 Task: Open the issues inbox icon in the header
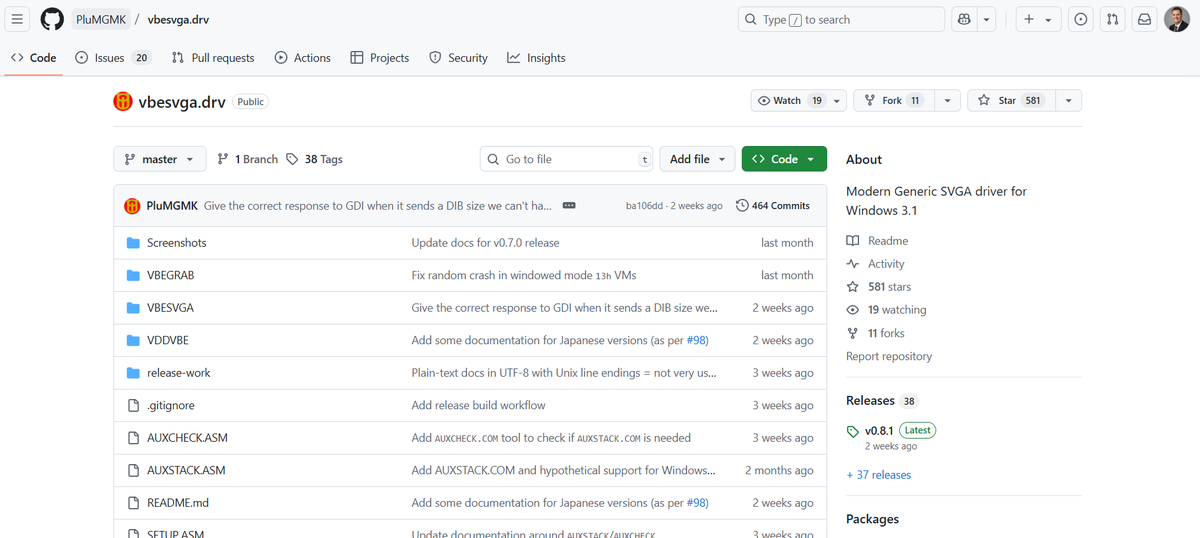coord(1081,19)
